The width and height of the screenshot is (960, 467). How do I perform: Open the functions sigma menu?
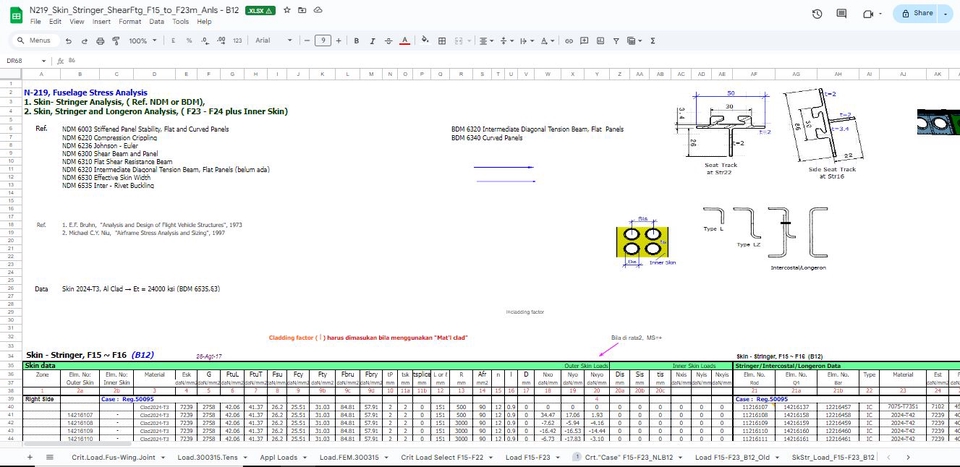653,41
